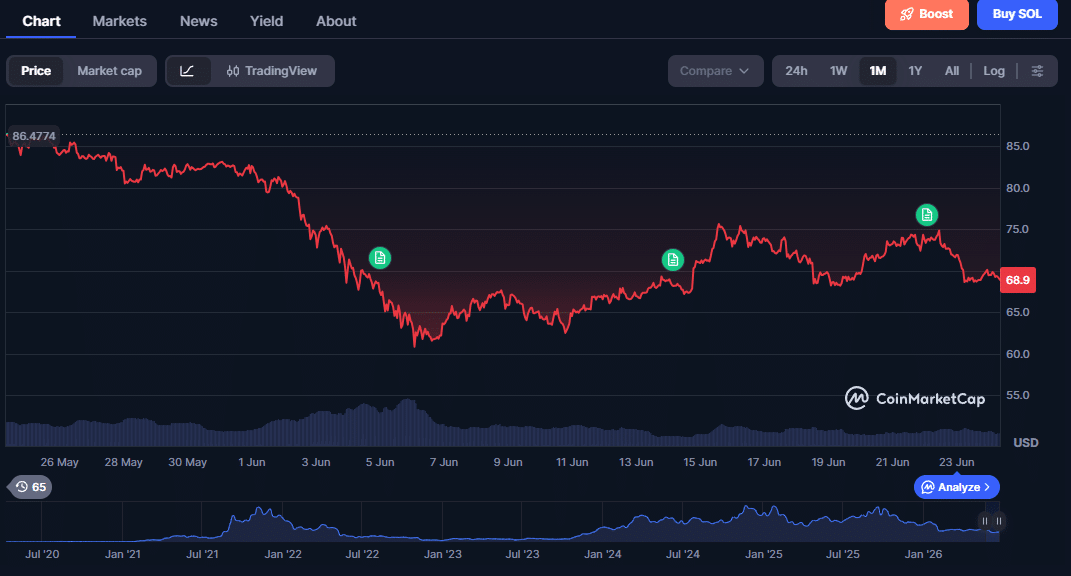The width and height of the screenshot is (1071, 576).
Task: Open the Yield tab
Action: coord(266,21)
